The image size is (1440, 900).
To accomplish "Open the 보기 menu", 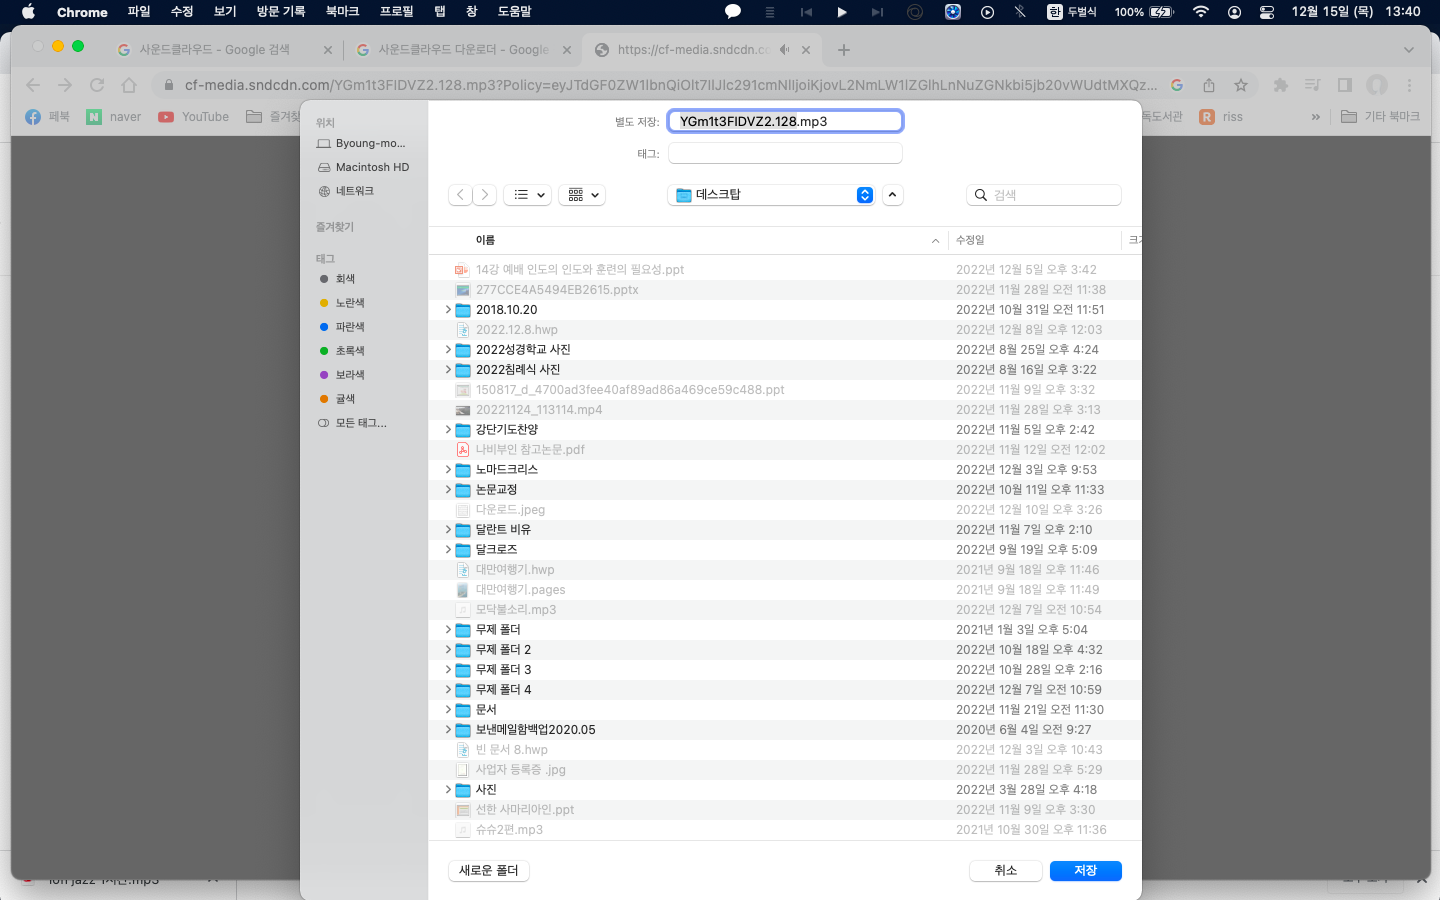I will [225, 12].
